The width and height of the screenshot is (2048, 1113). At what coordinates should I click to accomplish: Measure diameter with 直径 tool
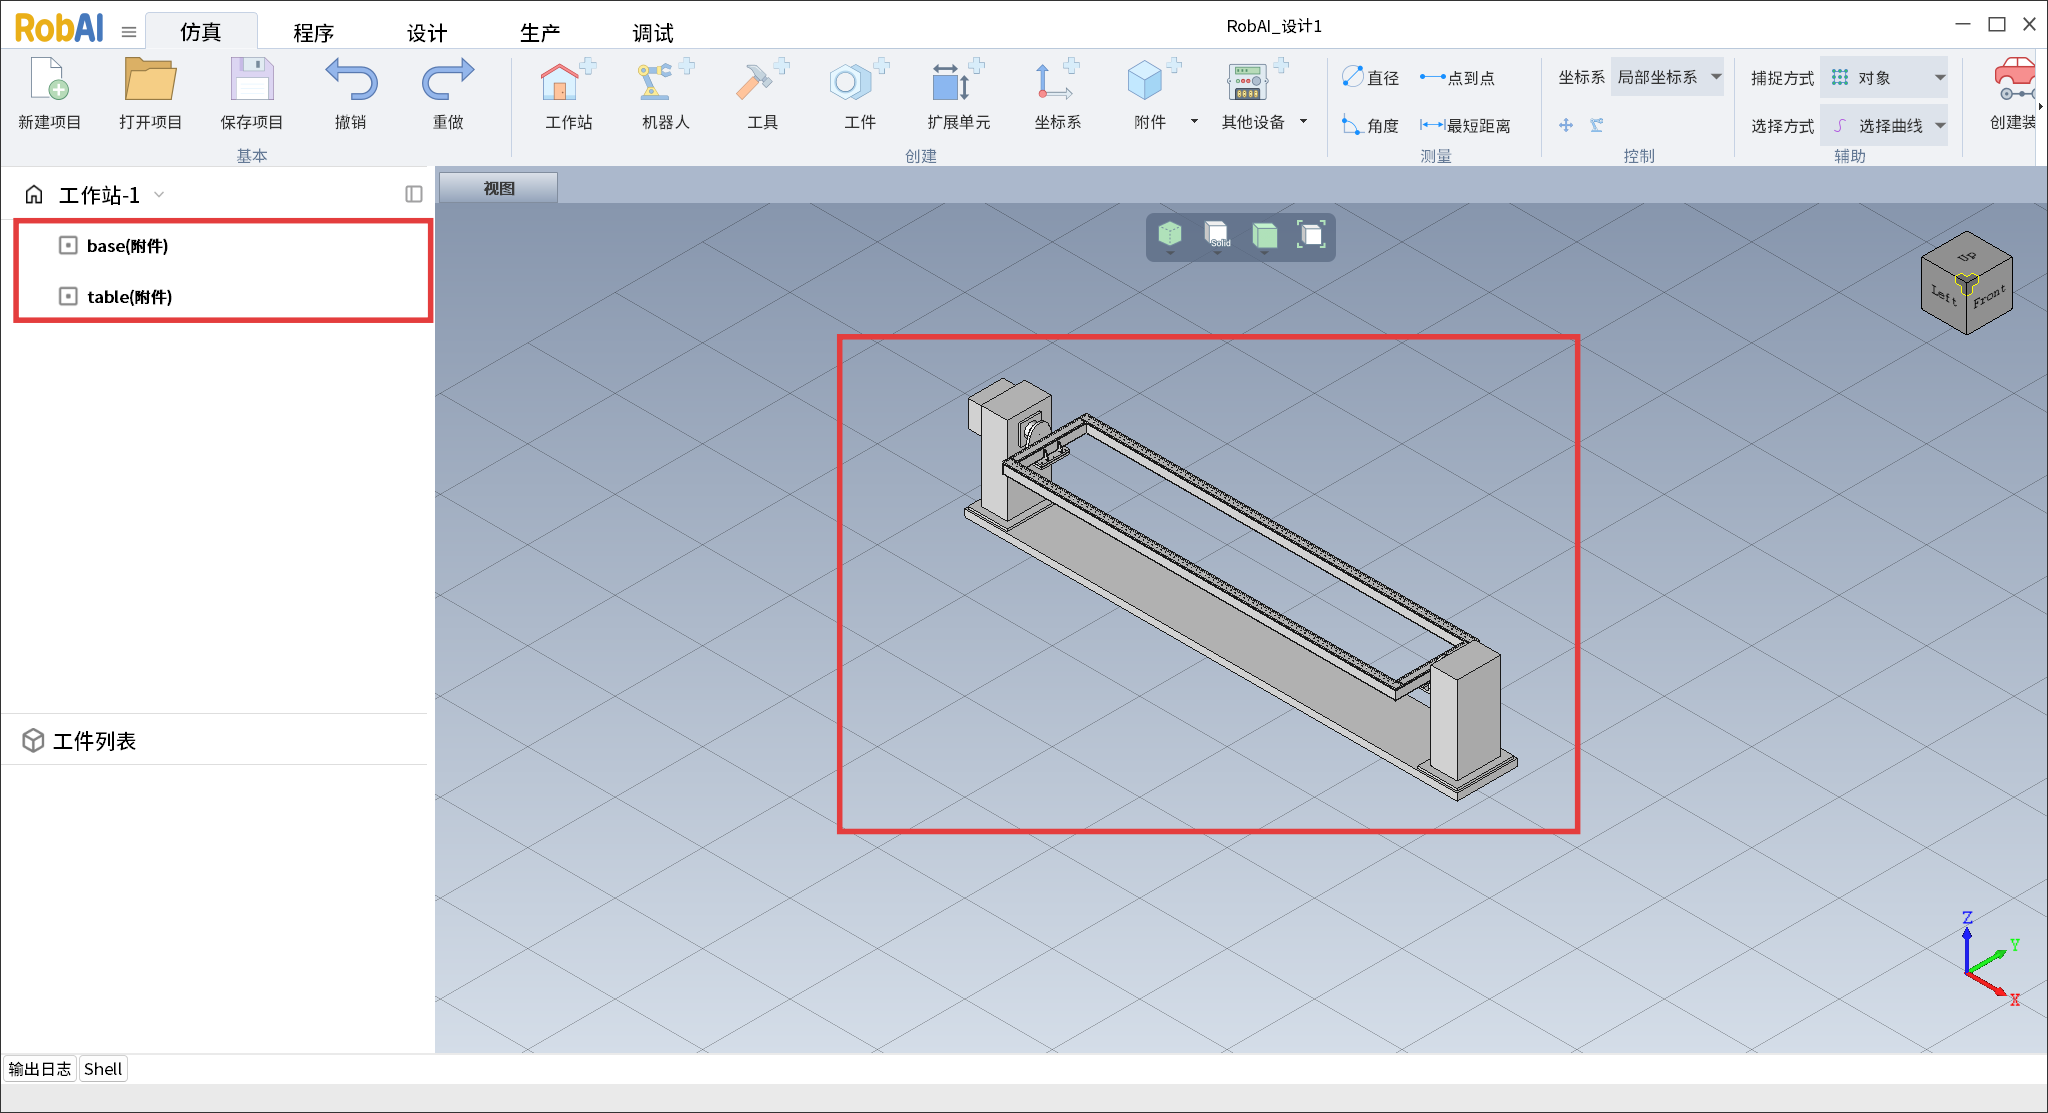pyautogui.click(x=1370, y=77)
